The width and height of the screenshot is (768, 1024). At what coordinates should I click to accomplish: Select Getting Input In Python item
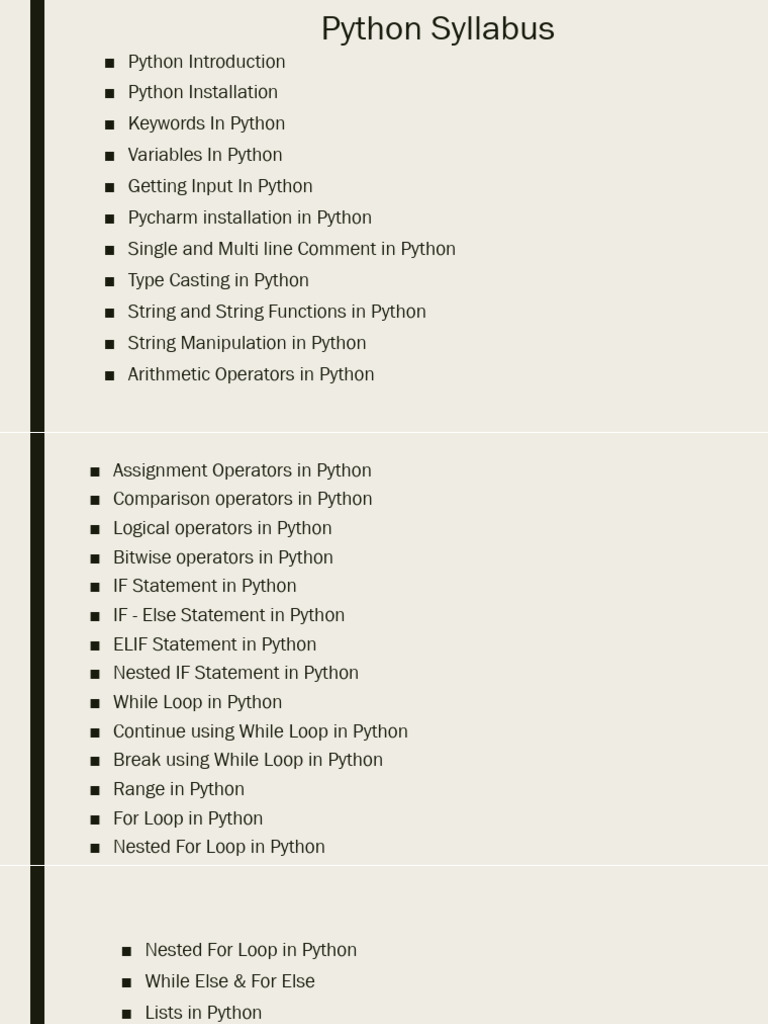220,186
